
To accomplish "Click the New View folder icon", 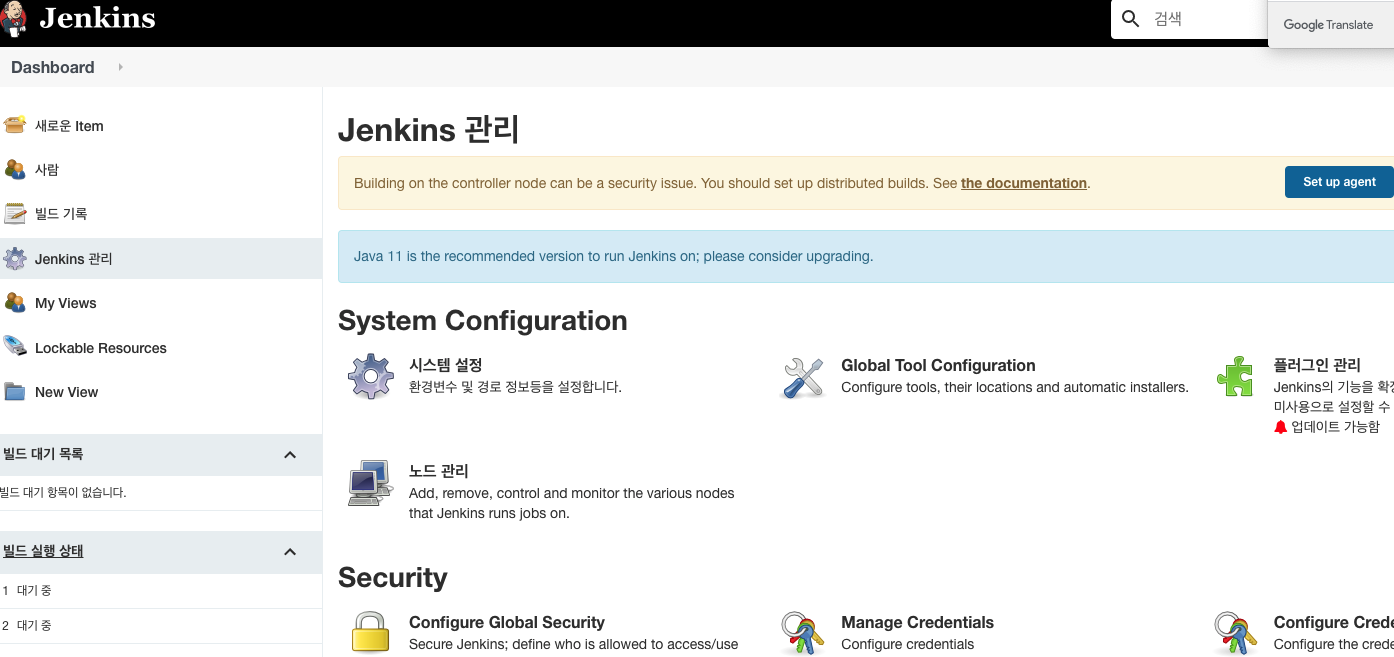I will (14, 391).
